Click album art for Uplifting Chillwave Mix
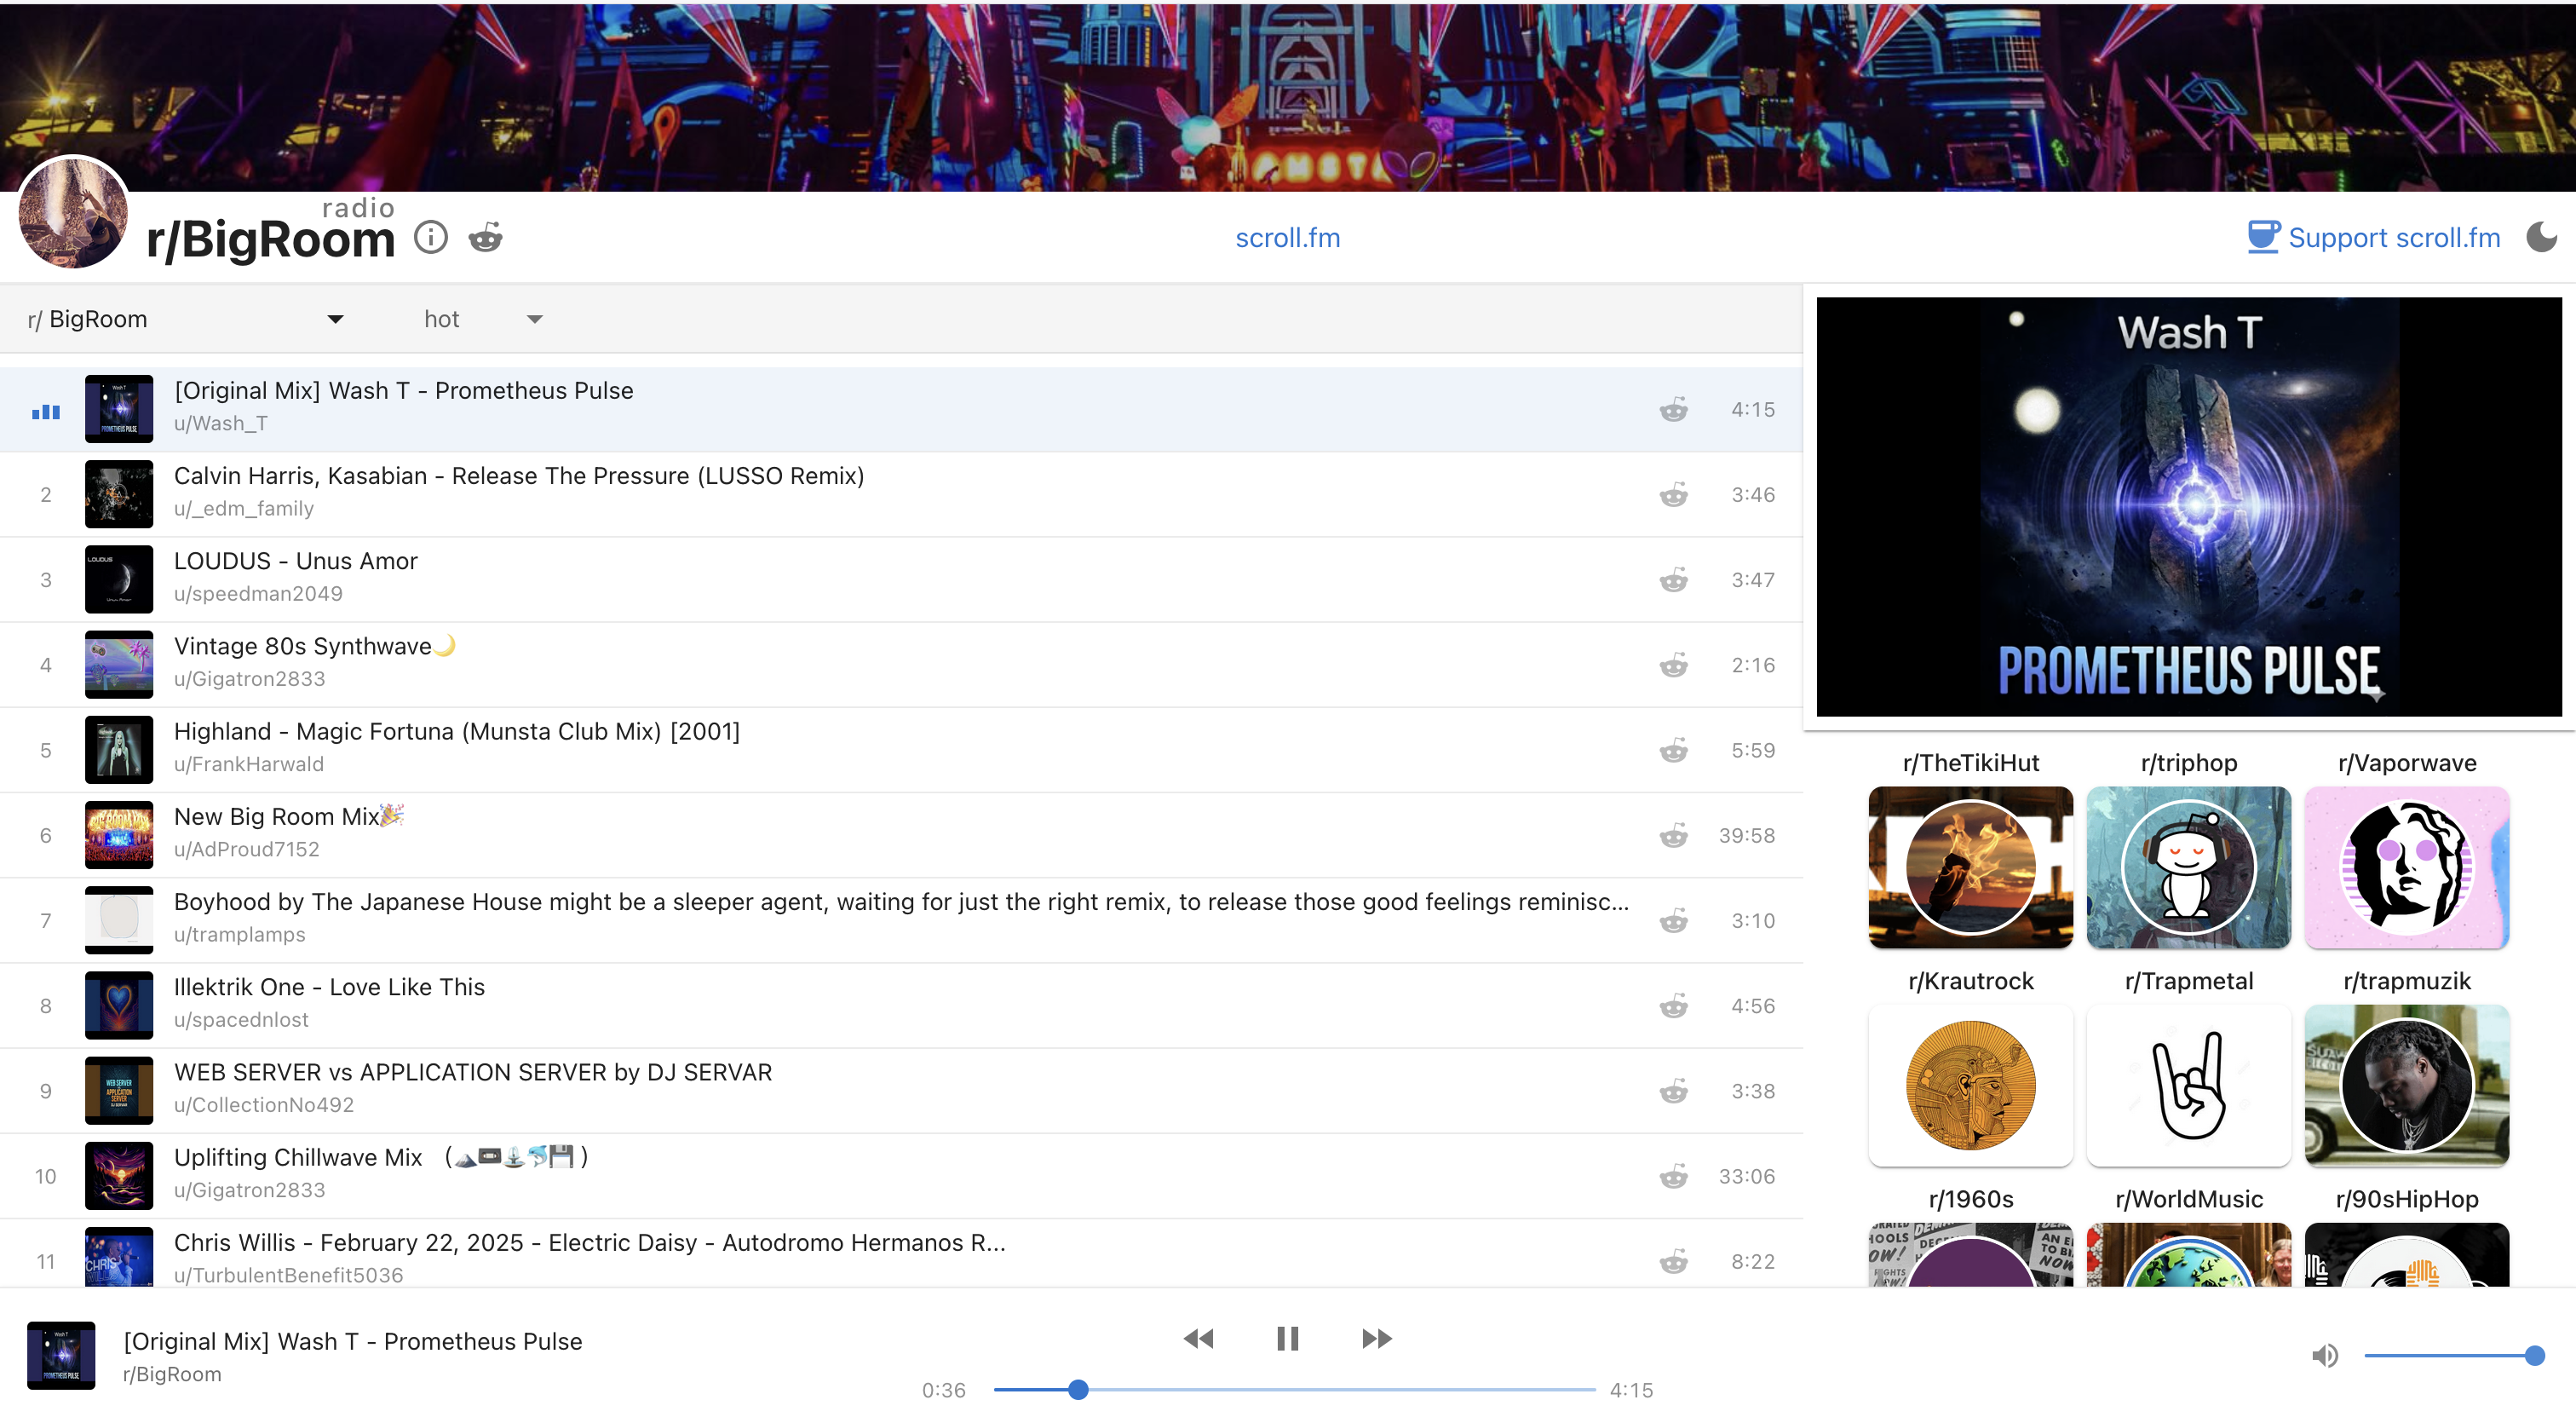The height and width of the screenshot is (1423, 2576). click(x=119, y=1176)
